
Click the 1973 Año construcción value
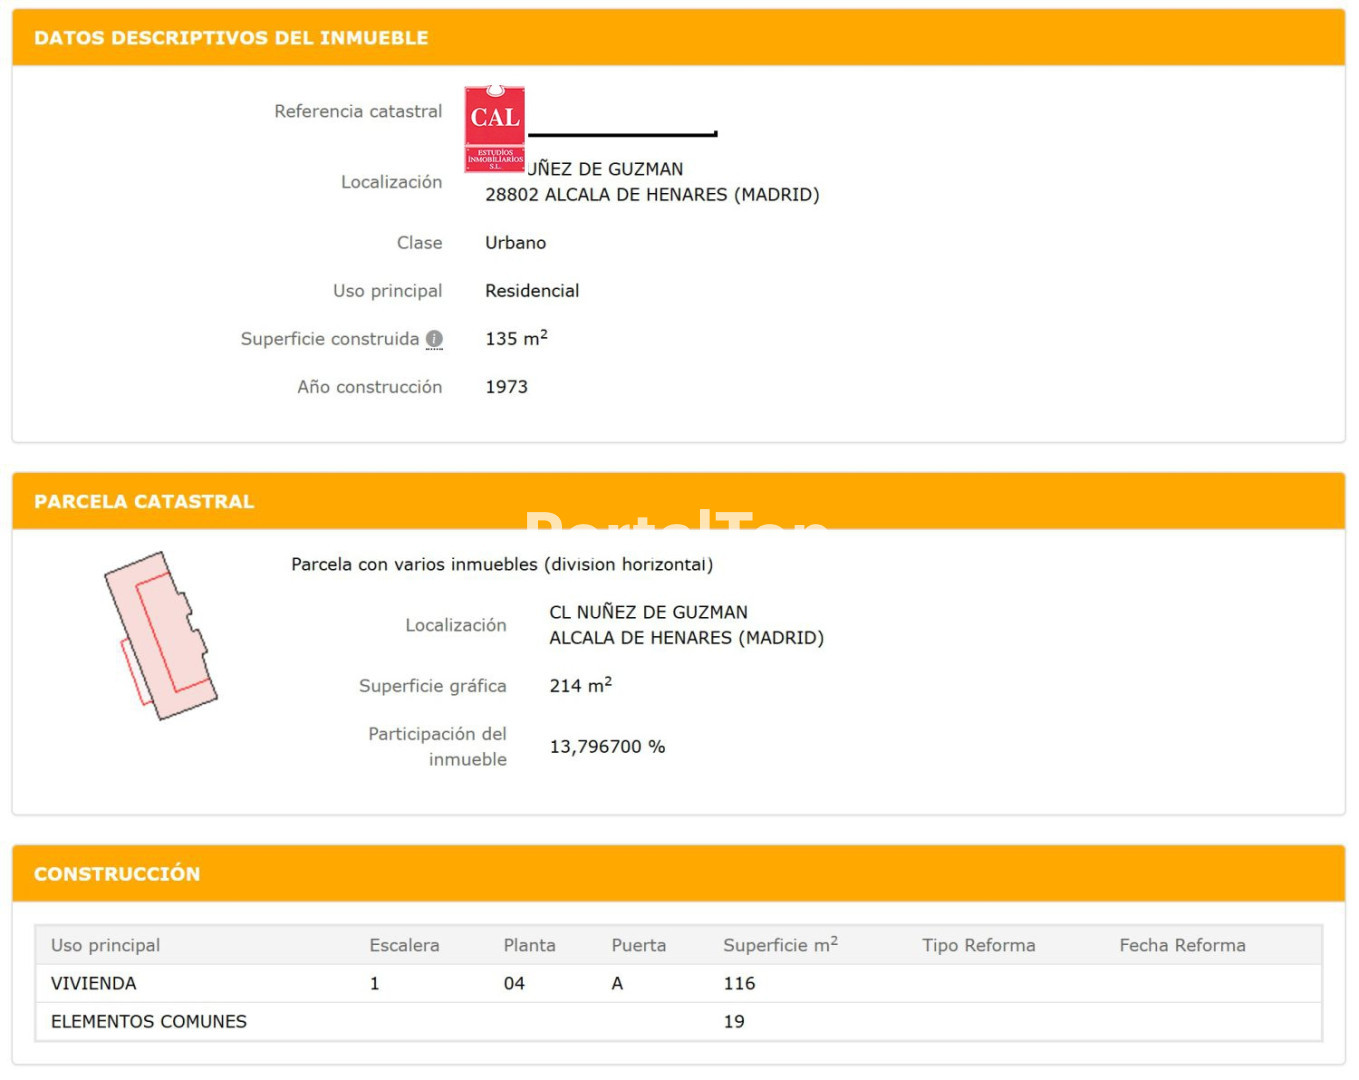tap(506, 387)
